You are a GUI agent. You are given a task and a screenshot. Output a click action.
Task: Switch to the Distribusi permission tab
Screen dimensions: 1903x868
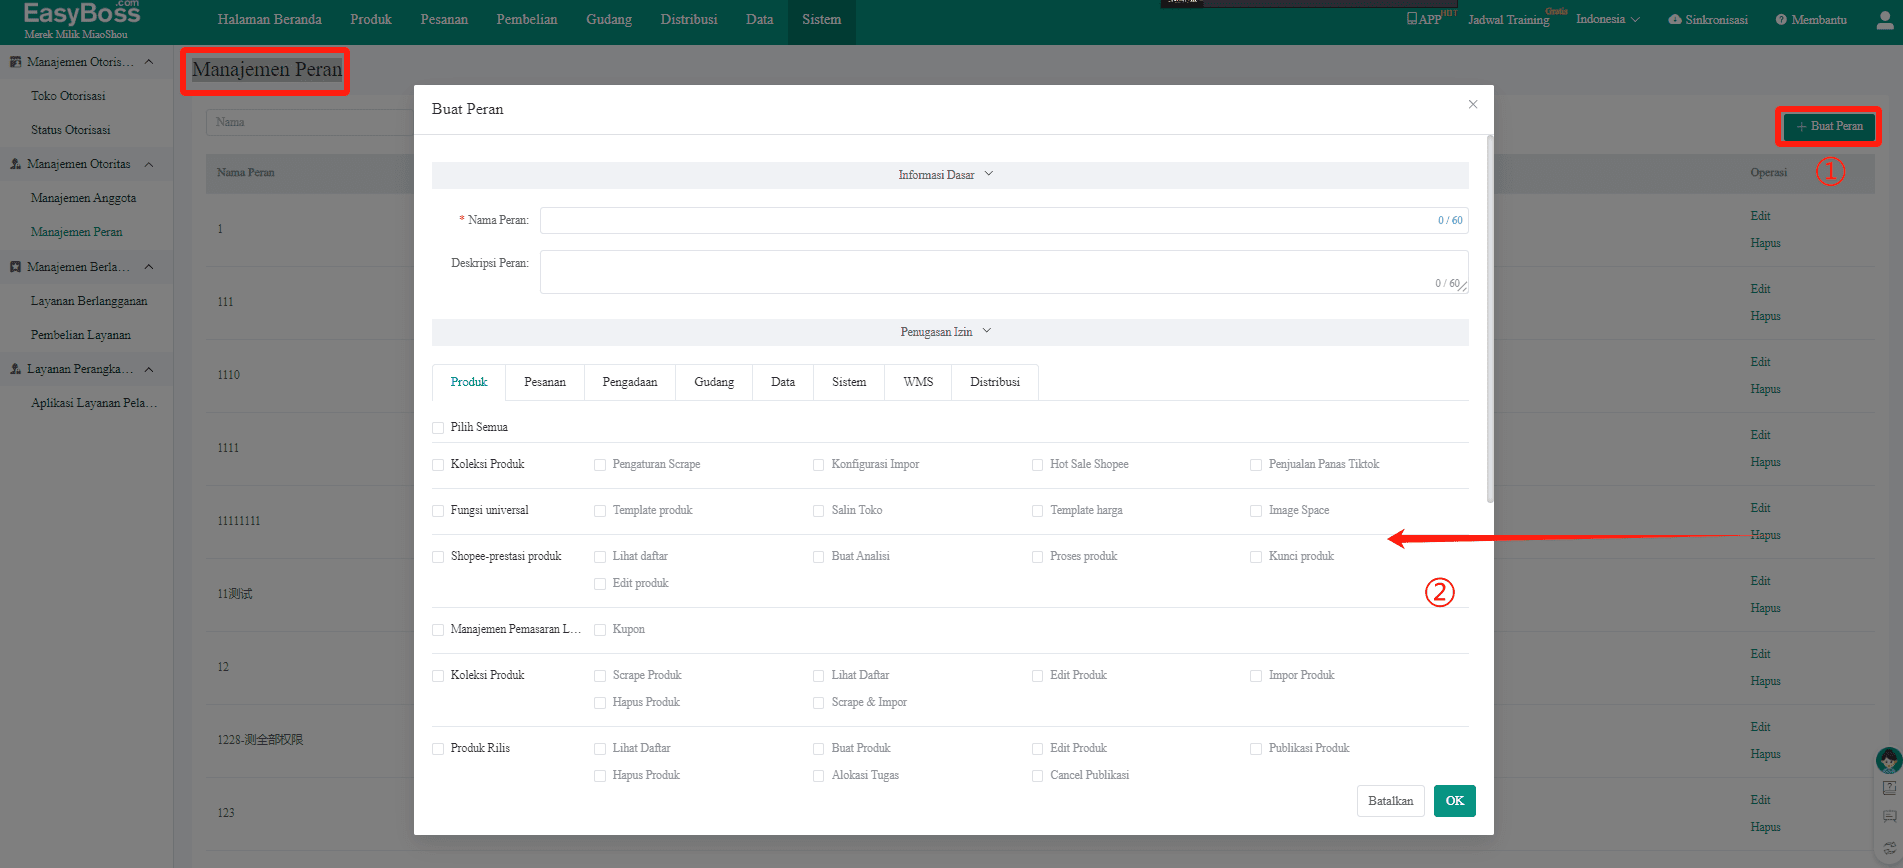click(x=995, y=382)
